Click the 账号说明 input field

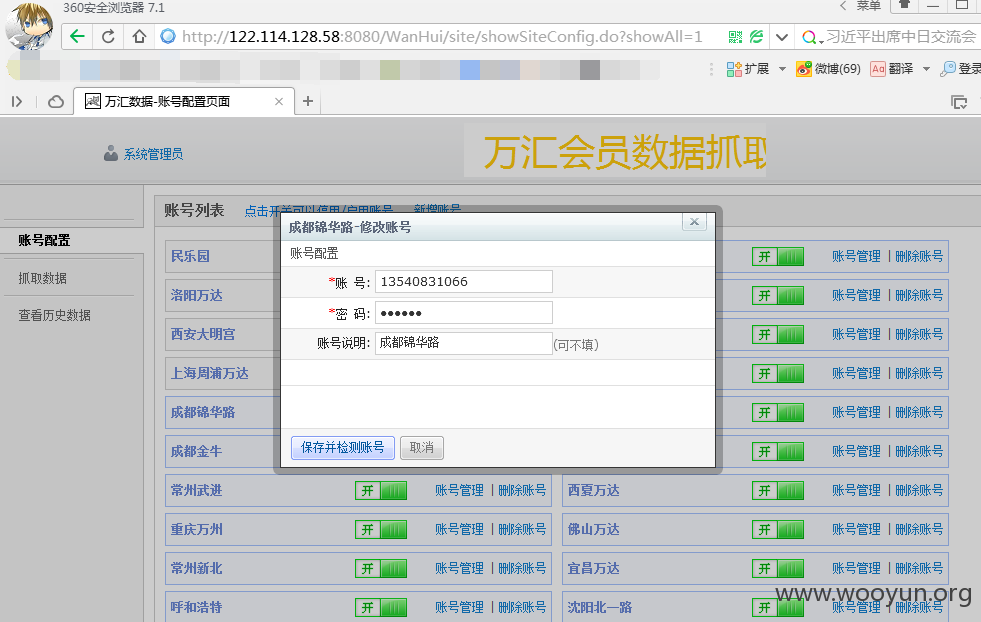(464, 343)
